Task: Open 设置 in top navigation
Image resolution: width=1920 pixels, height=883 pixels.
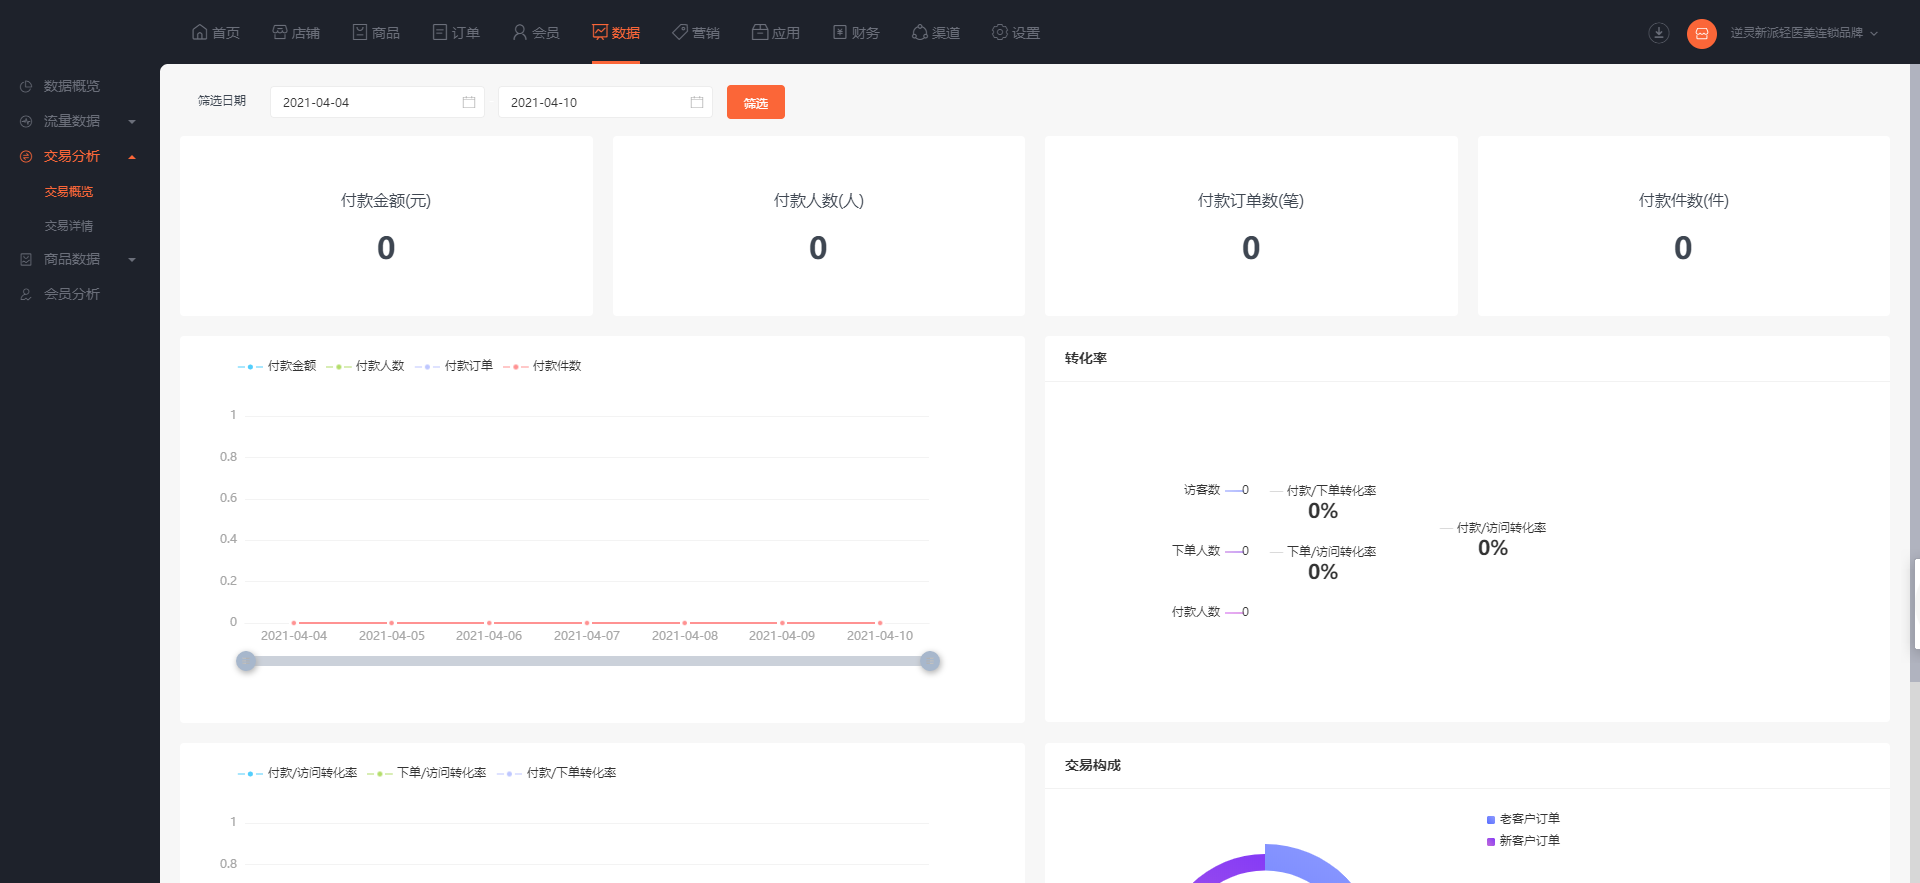Action: click(x=1016, y=32)
